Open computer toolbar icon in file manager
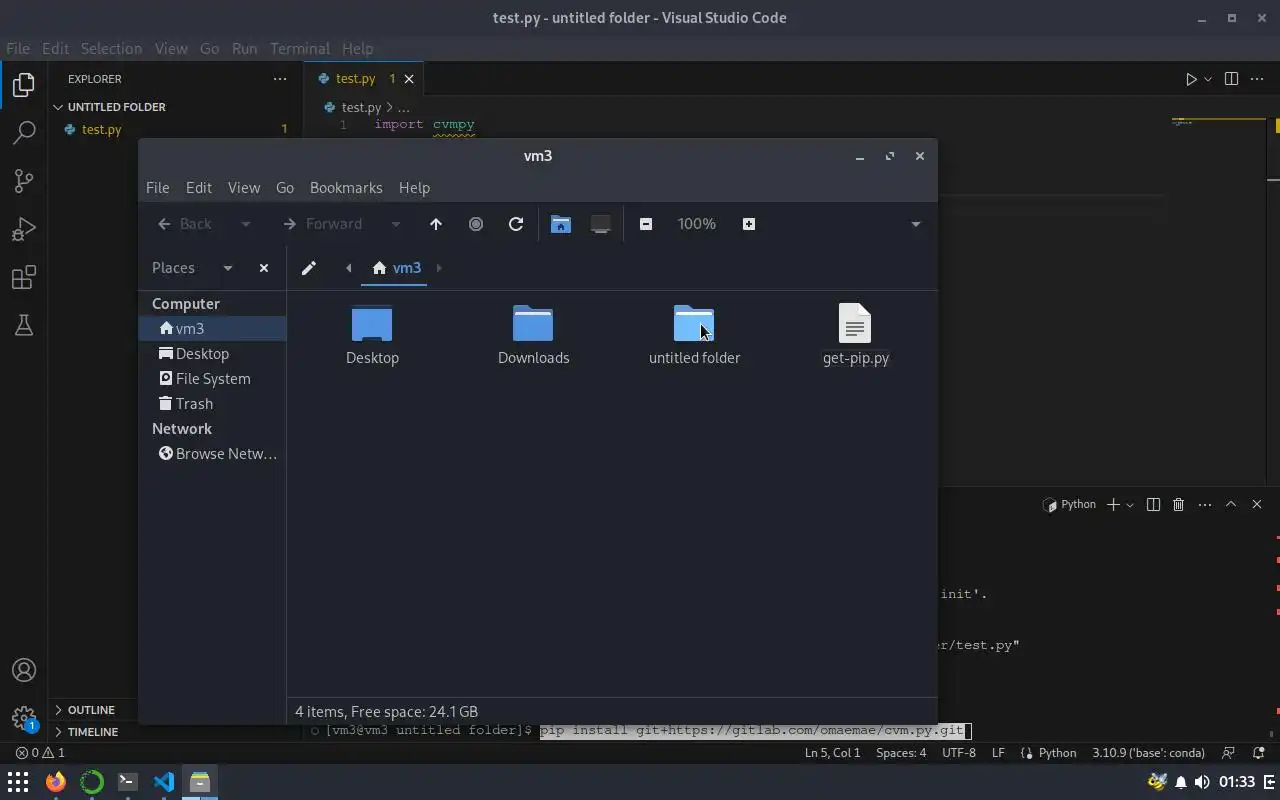The image size is (1280, 800). pos(600,224)
